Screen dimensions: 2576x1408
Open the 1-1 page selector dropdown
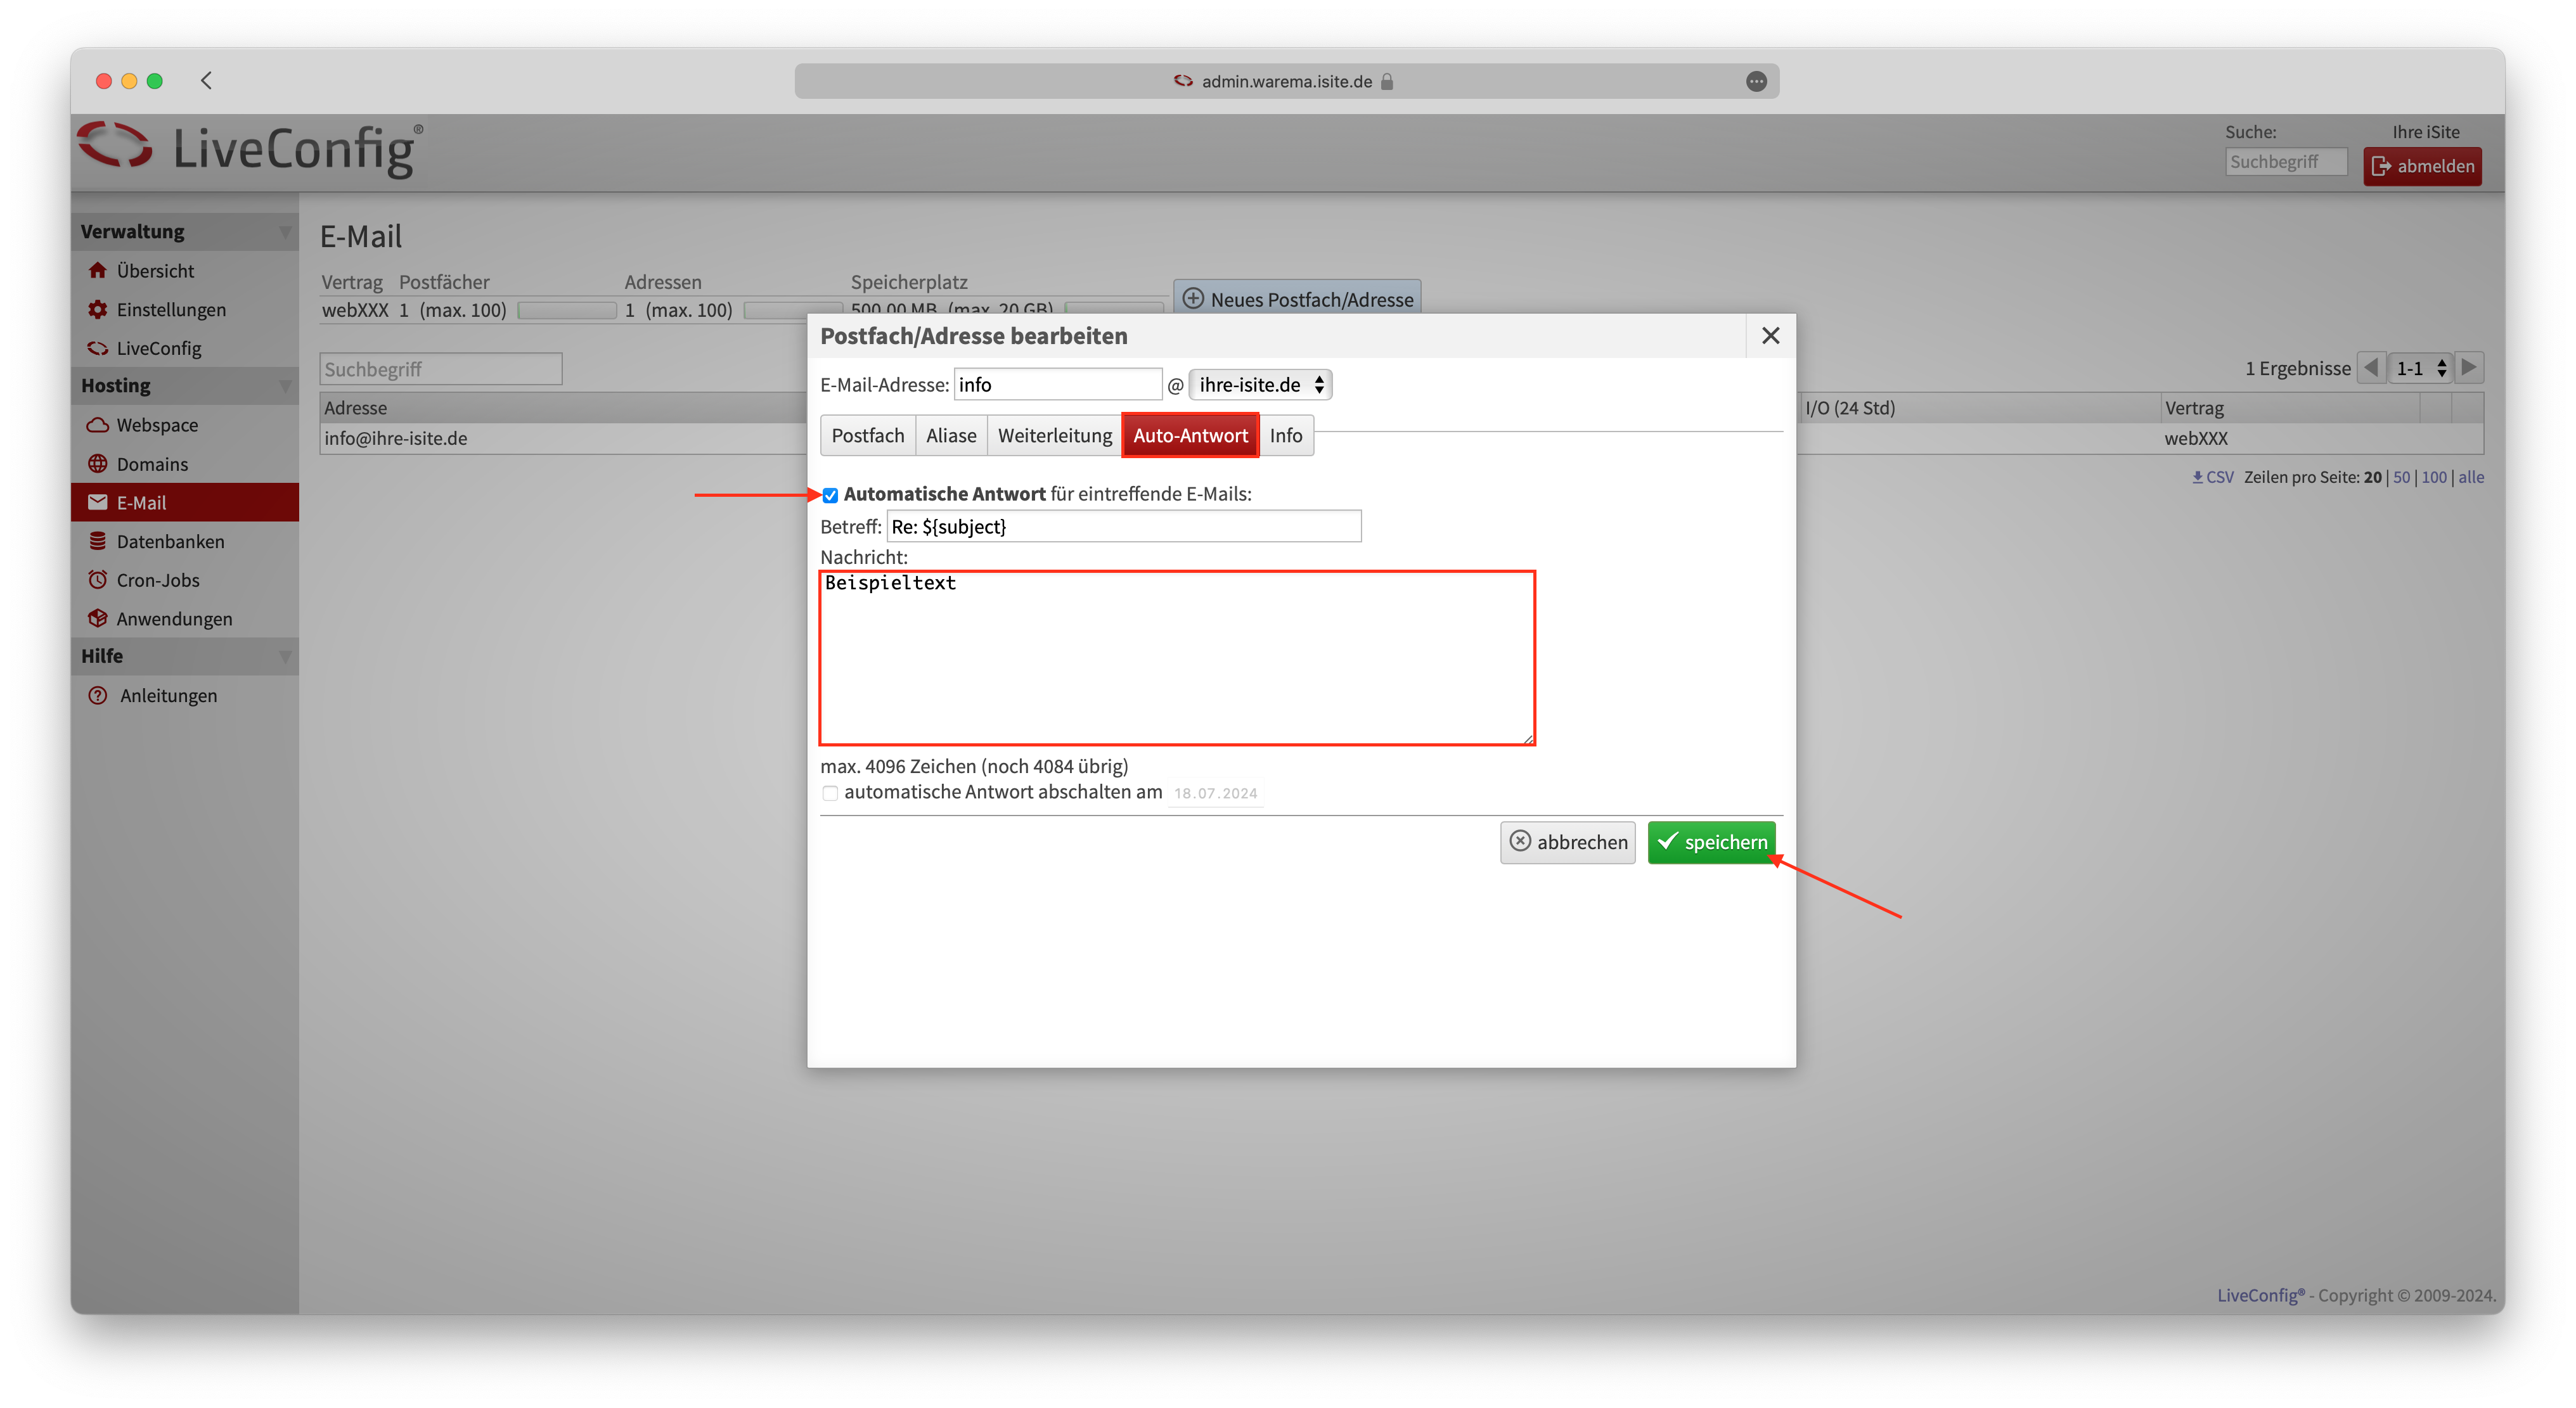2421,368
